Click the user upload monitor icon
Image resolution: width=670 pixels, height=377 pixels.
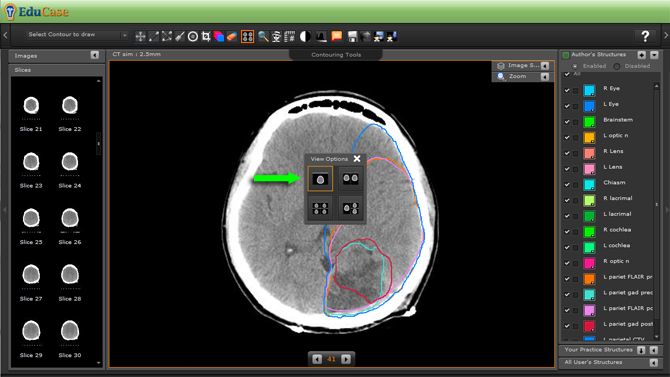pos(379,37)
